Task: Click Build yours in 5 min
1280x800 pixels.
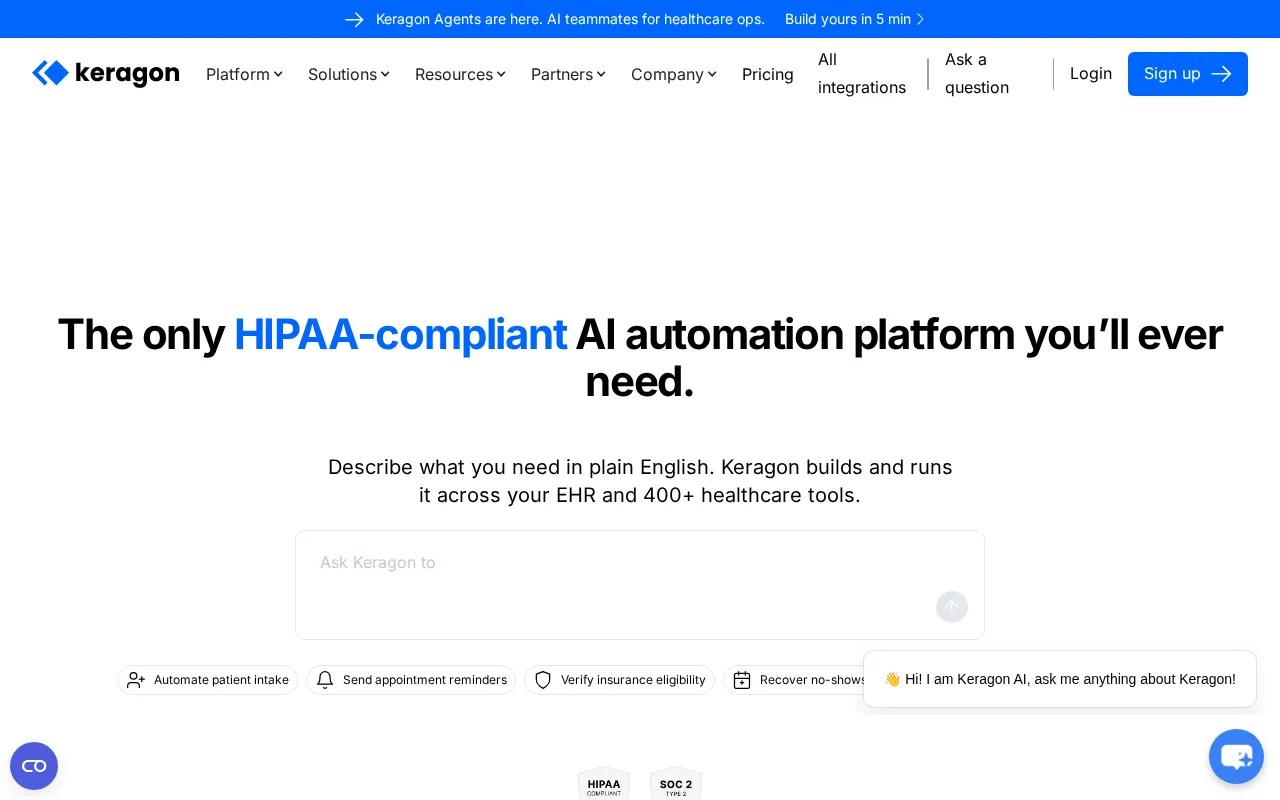Action: coord(848,19)
